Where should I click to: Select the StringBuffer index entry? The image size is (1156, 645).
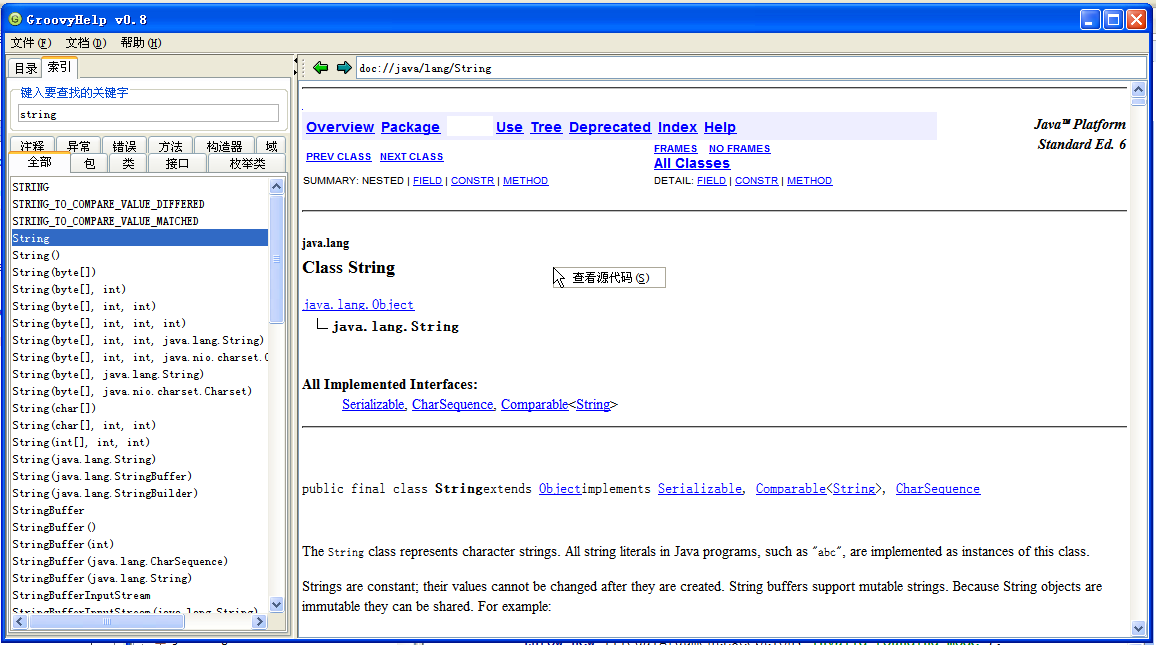139,510
